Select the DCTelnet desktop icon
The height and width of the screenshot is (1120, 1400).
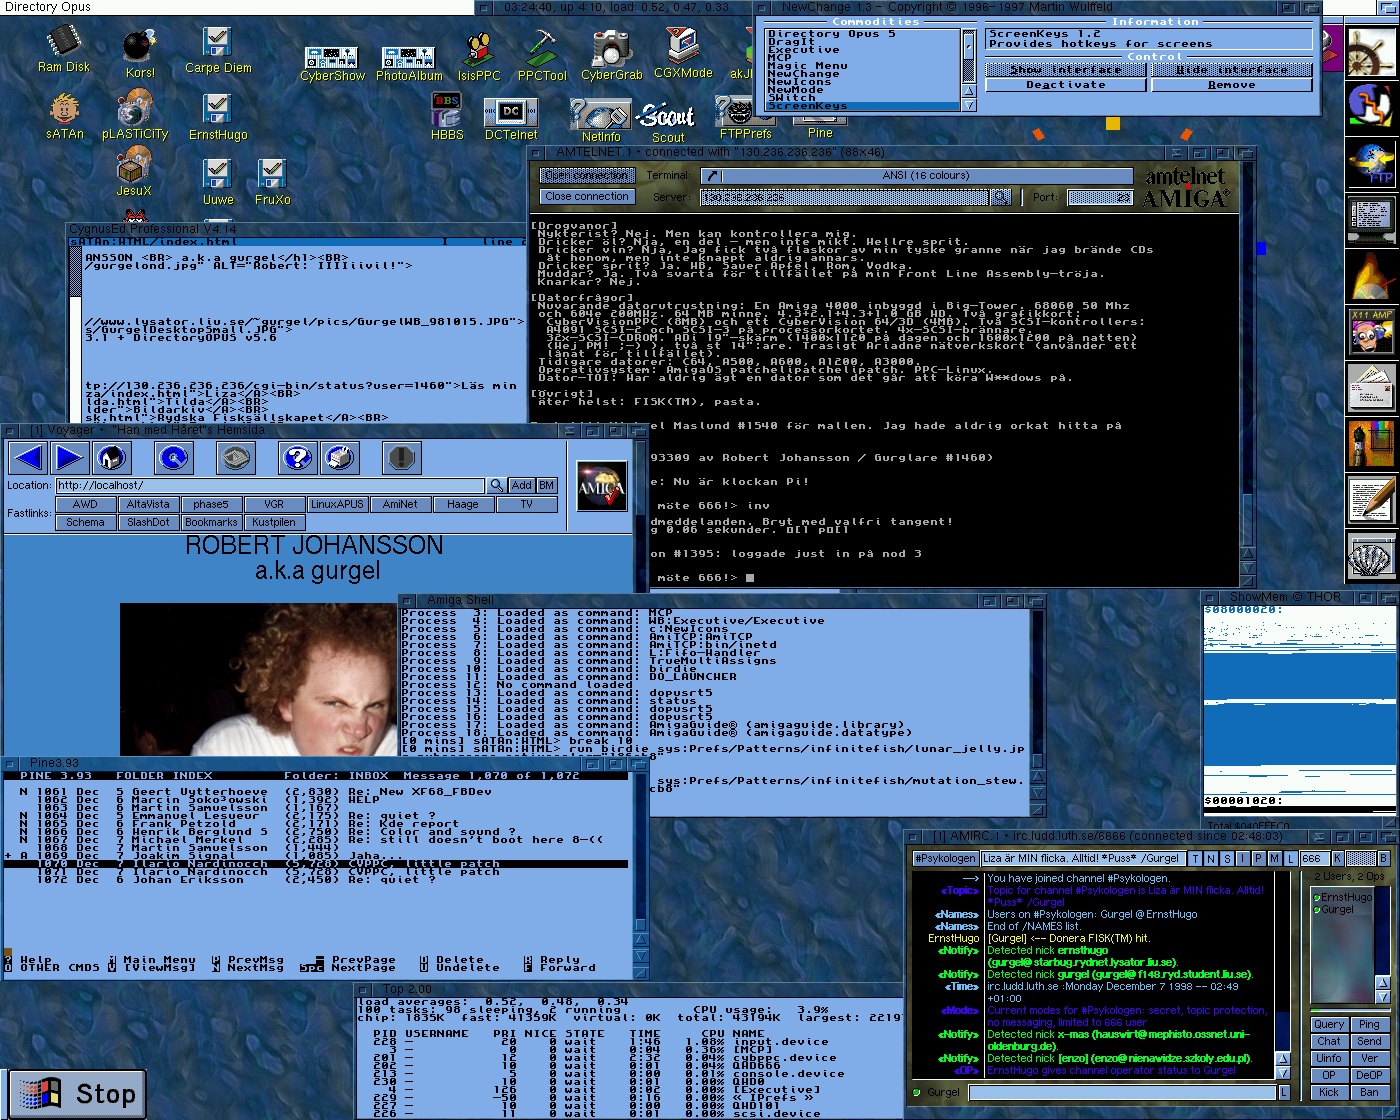pyautogui.click(x=511, y=120)
